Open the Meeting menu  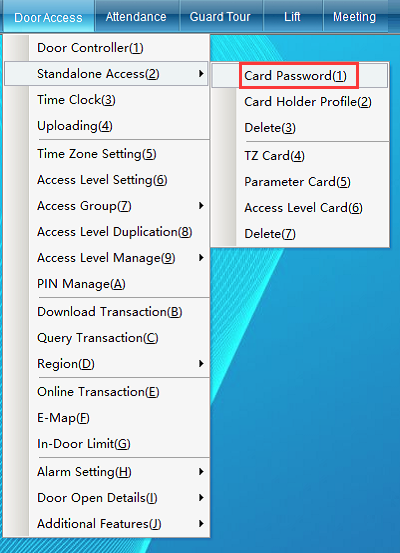(x=354, y=17)
